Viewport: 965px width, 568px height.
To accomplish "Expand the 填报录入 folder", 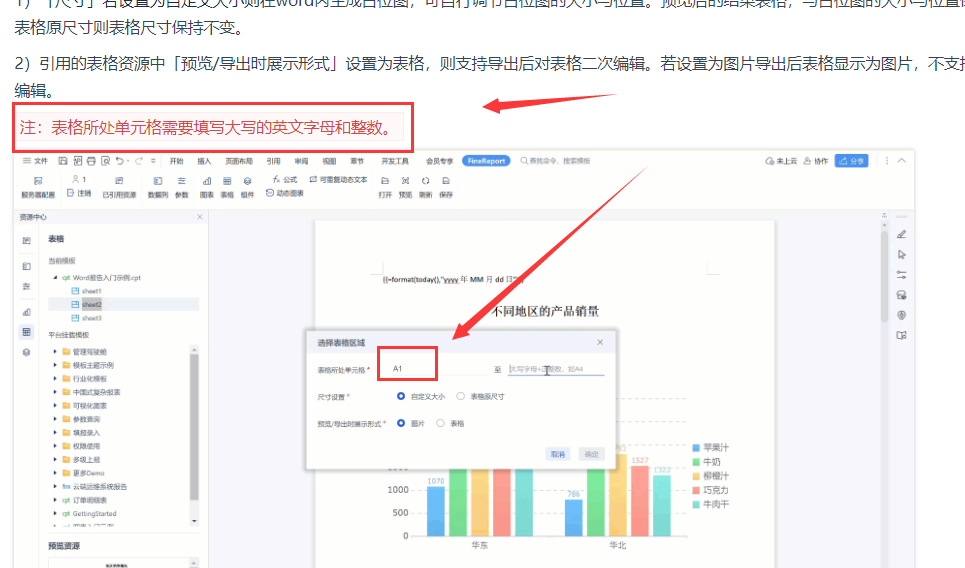I will pyautogui.click(x=55, y=433).
